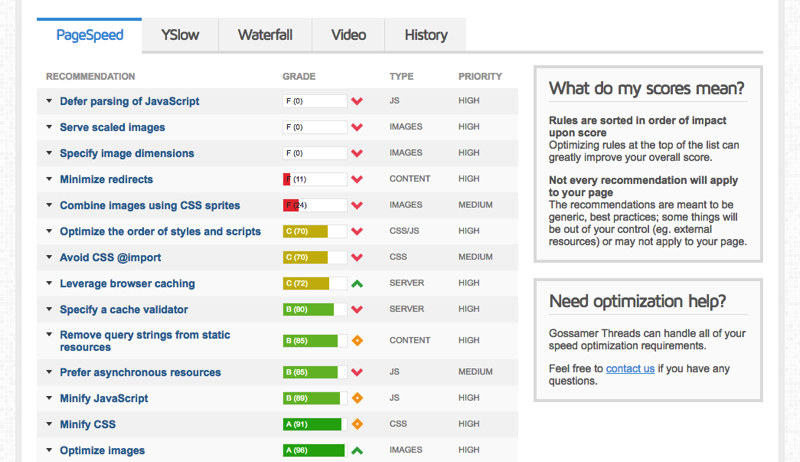Click green up arrow on Optimize images row
The height and width of the screenshot is (462, 800).
coord(357,450)
